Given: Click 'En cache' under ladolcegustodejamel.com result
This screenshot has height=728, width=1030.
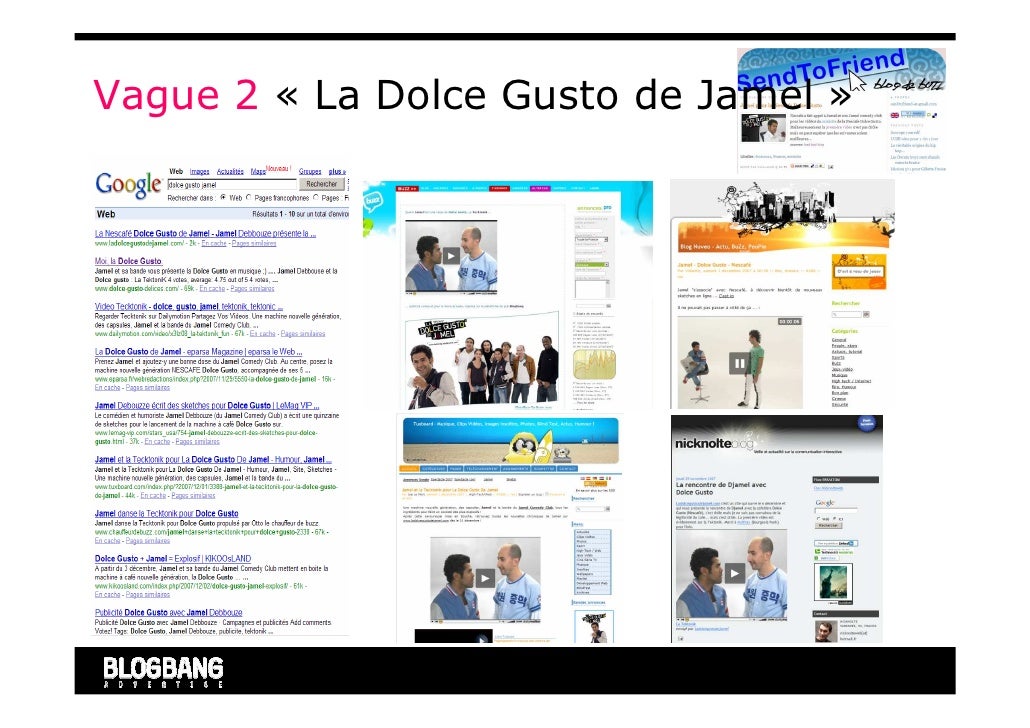Looking at the screenshot, I should [x=213, y=243].
